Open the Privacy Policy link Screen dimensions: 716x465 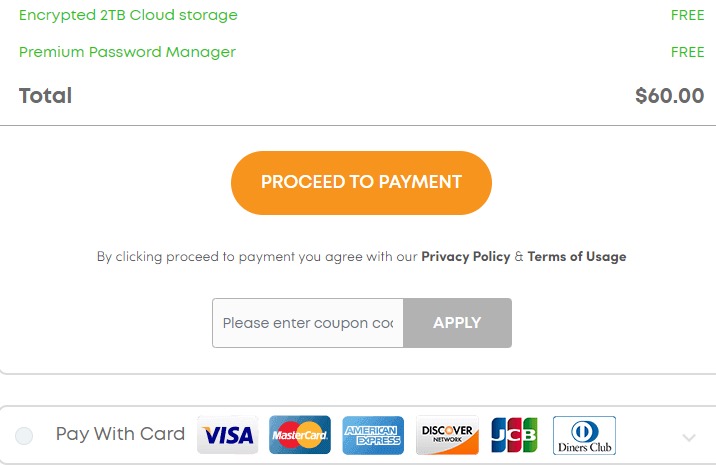[465, 257]
